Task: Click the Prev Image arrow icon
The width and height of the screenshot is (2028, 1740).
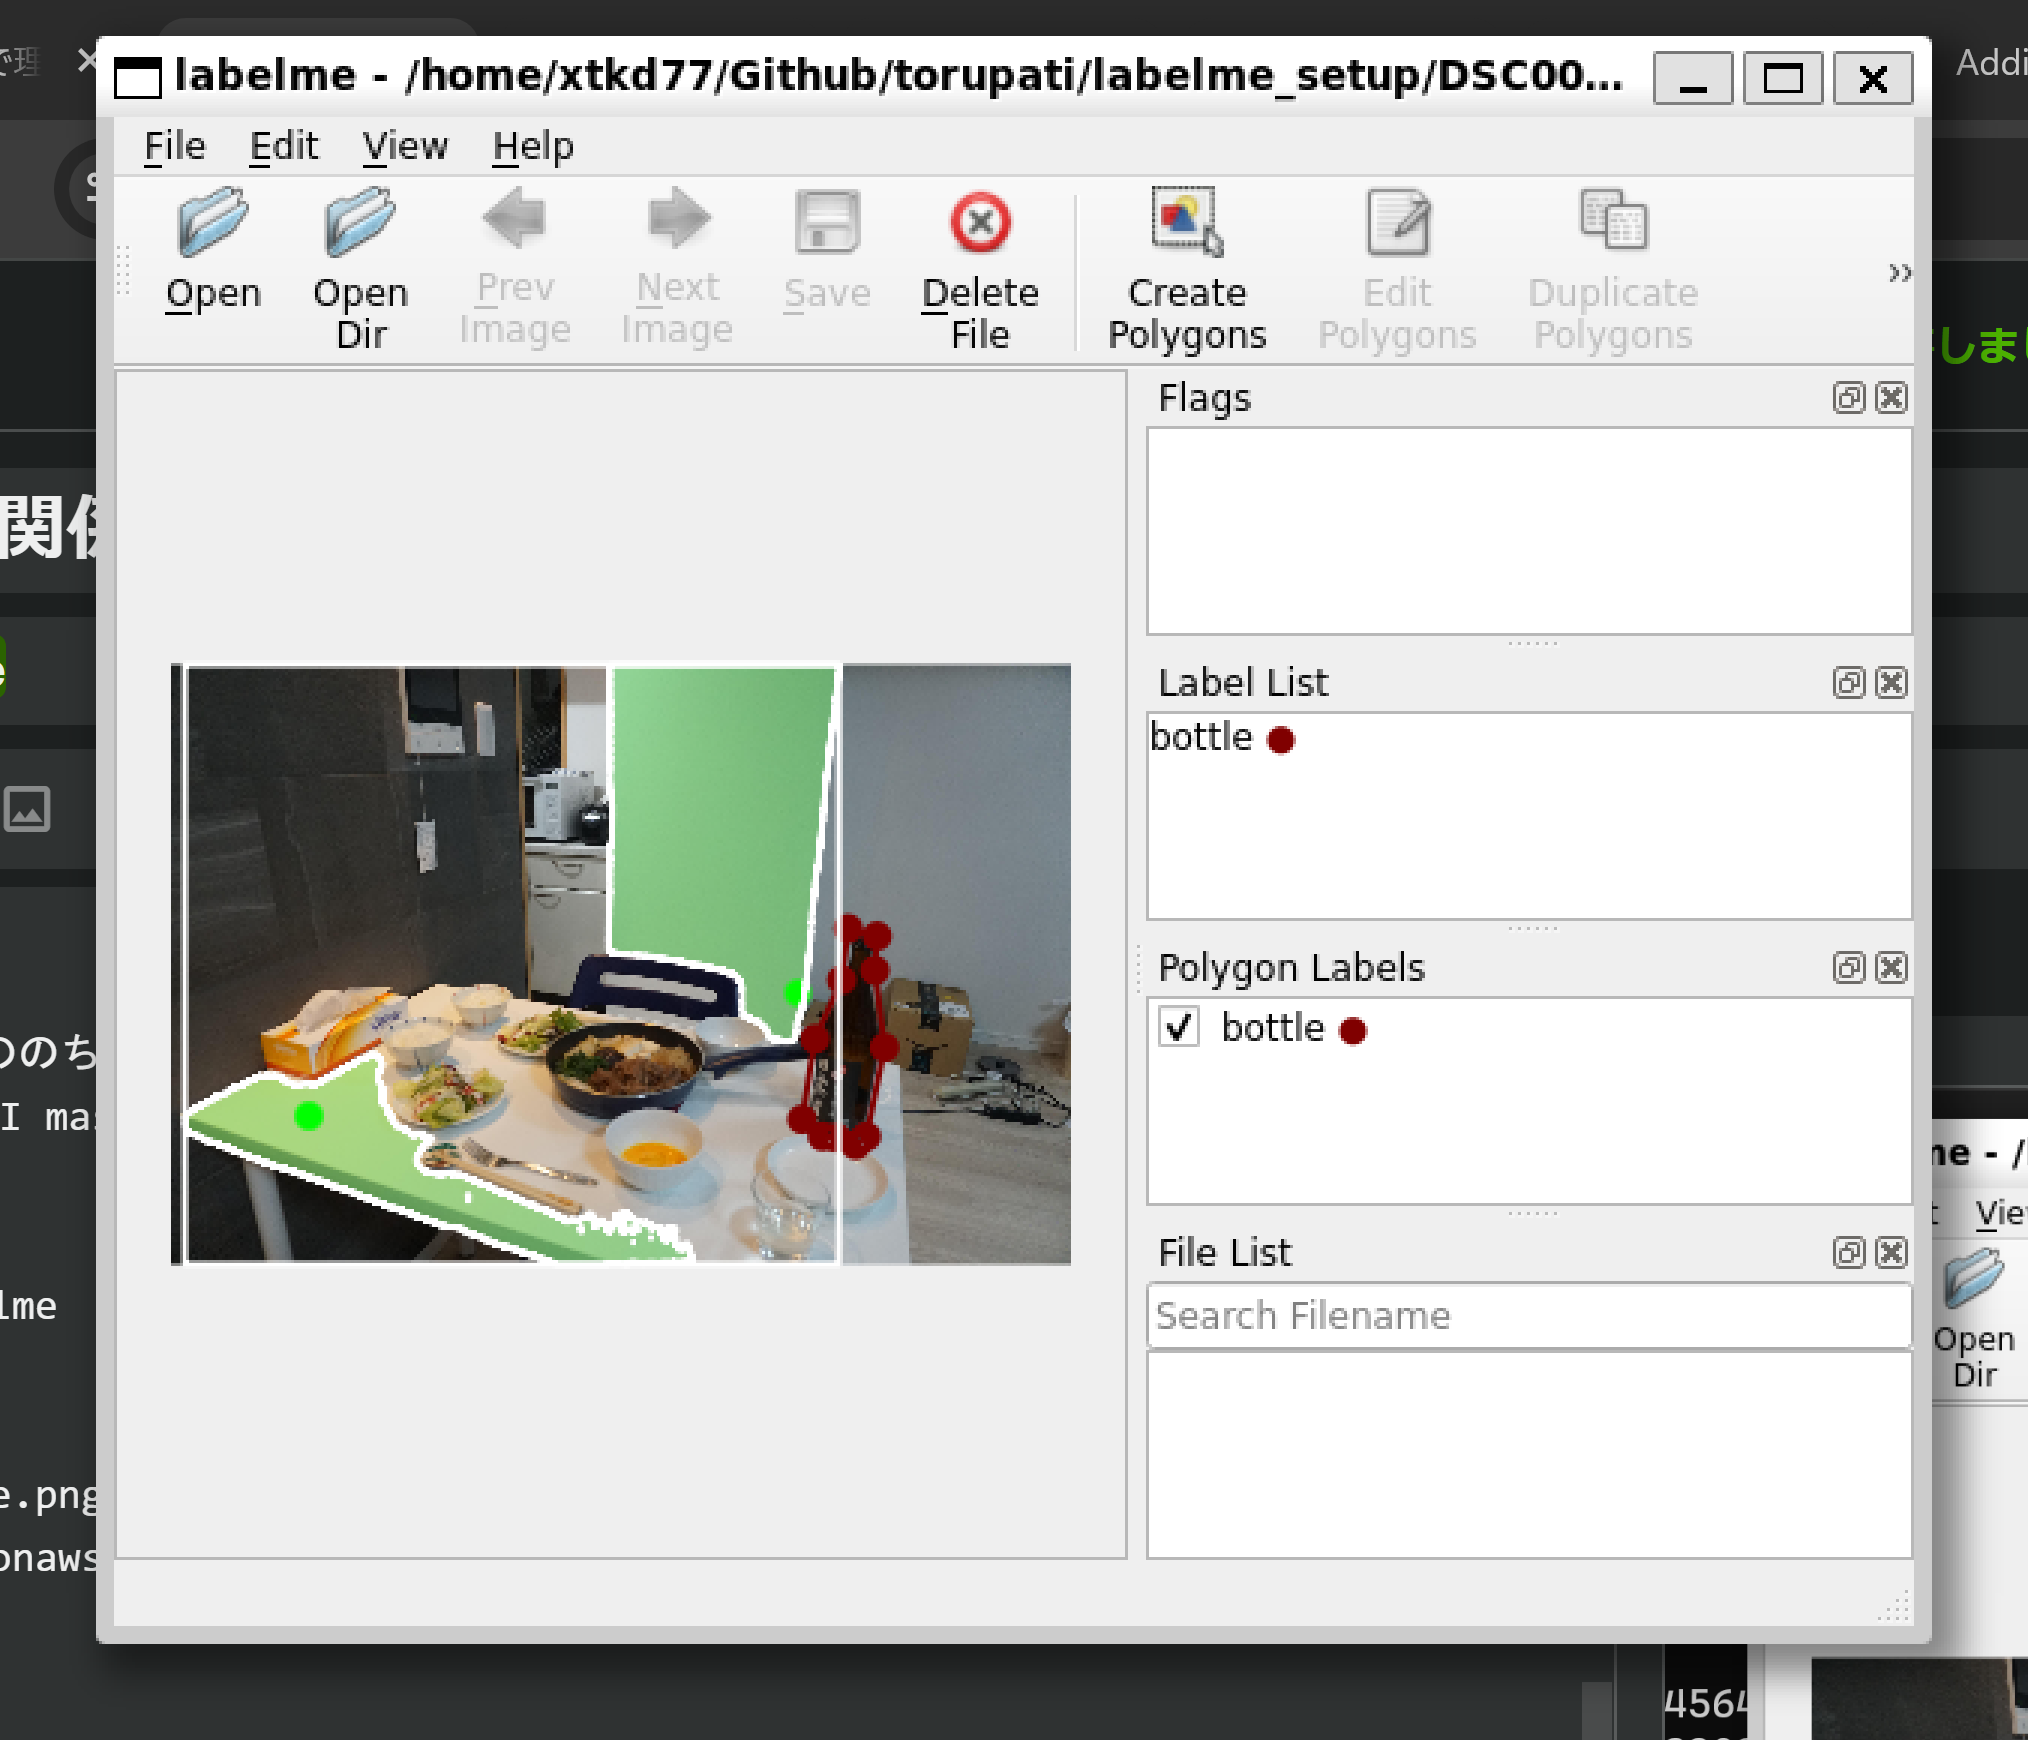Action: pos(514,219)
